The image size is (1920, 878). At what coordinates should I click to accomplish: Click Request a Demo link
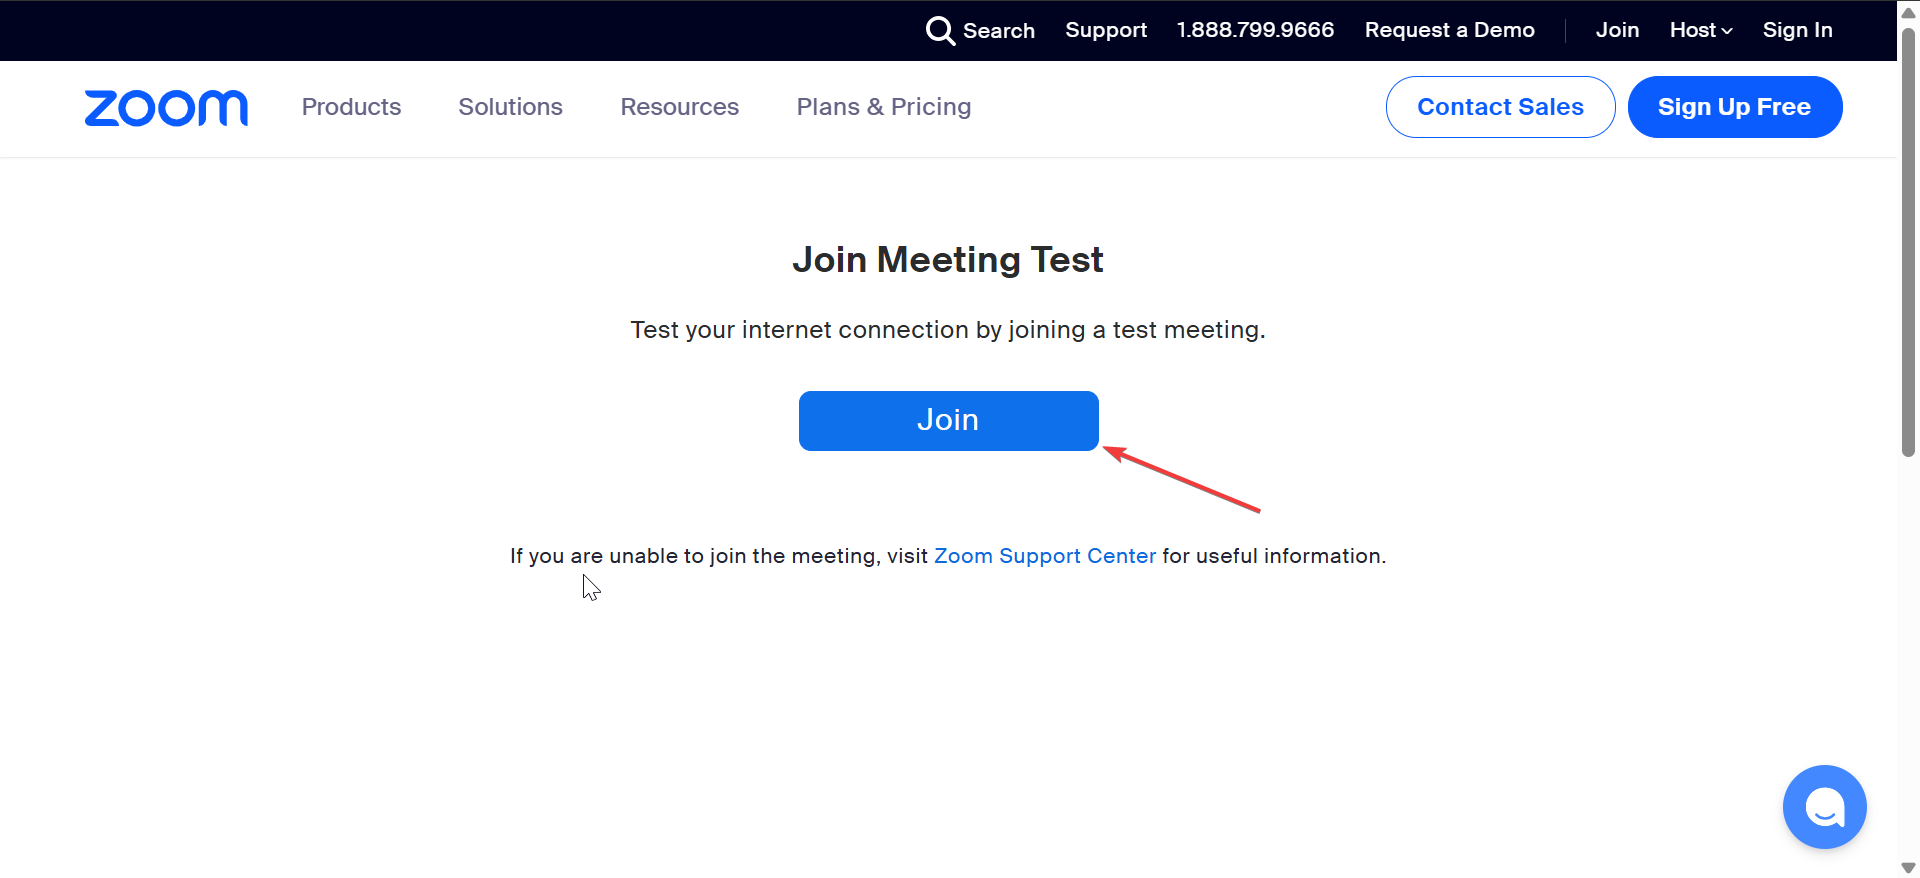(1449, 30)
